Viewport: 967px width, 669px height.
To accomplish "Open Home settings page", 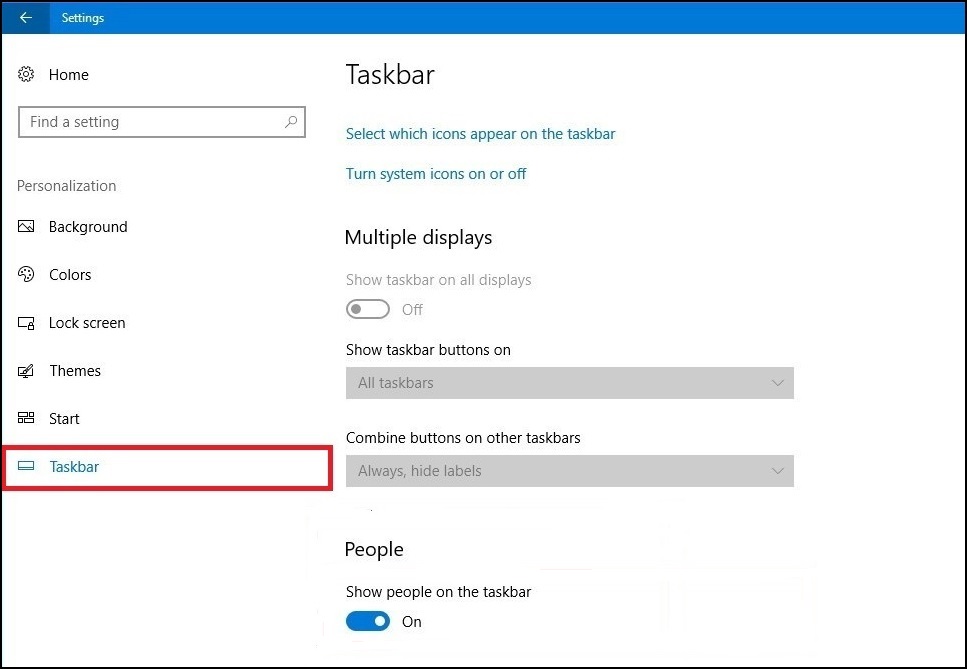I will pos(68,75).
